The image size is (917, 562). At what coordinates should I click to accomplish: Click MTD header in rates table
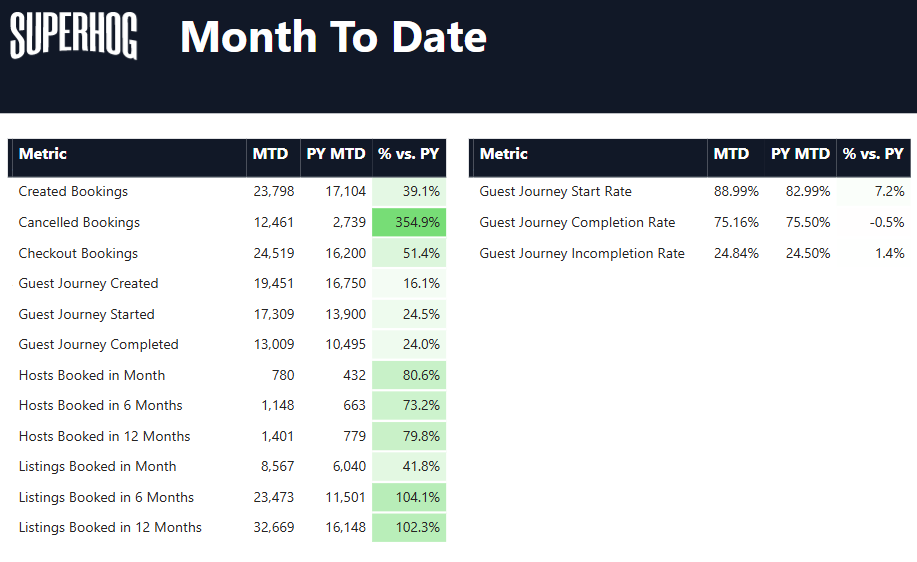[731, 154]
